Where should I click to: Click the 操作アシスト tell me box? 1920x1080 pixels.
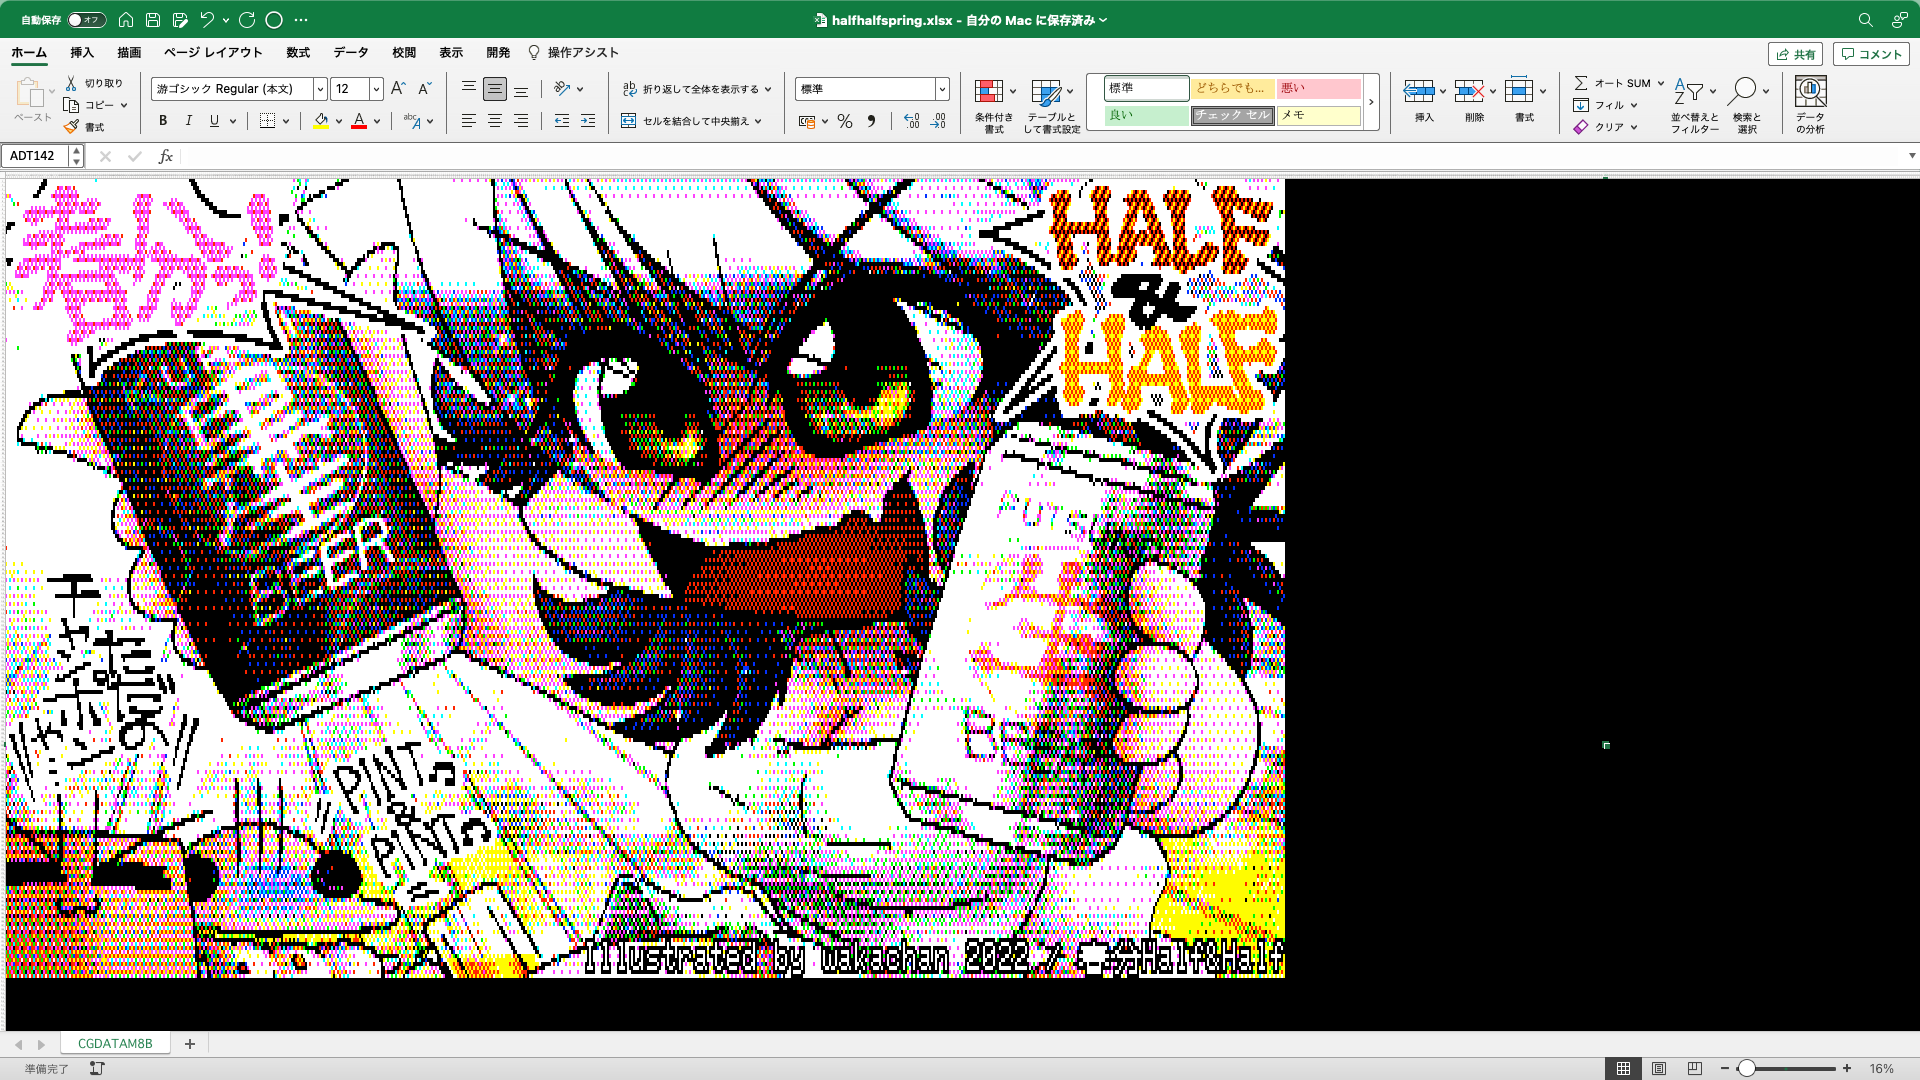click(x=574, y=52)
